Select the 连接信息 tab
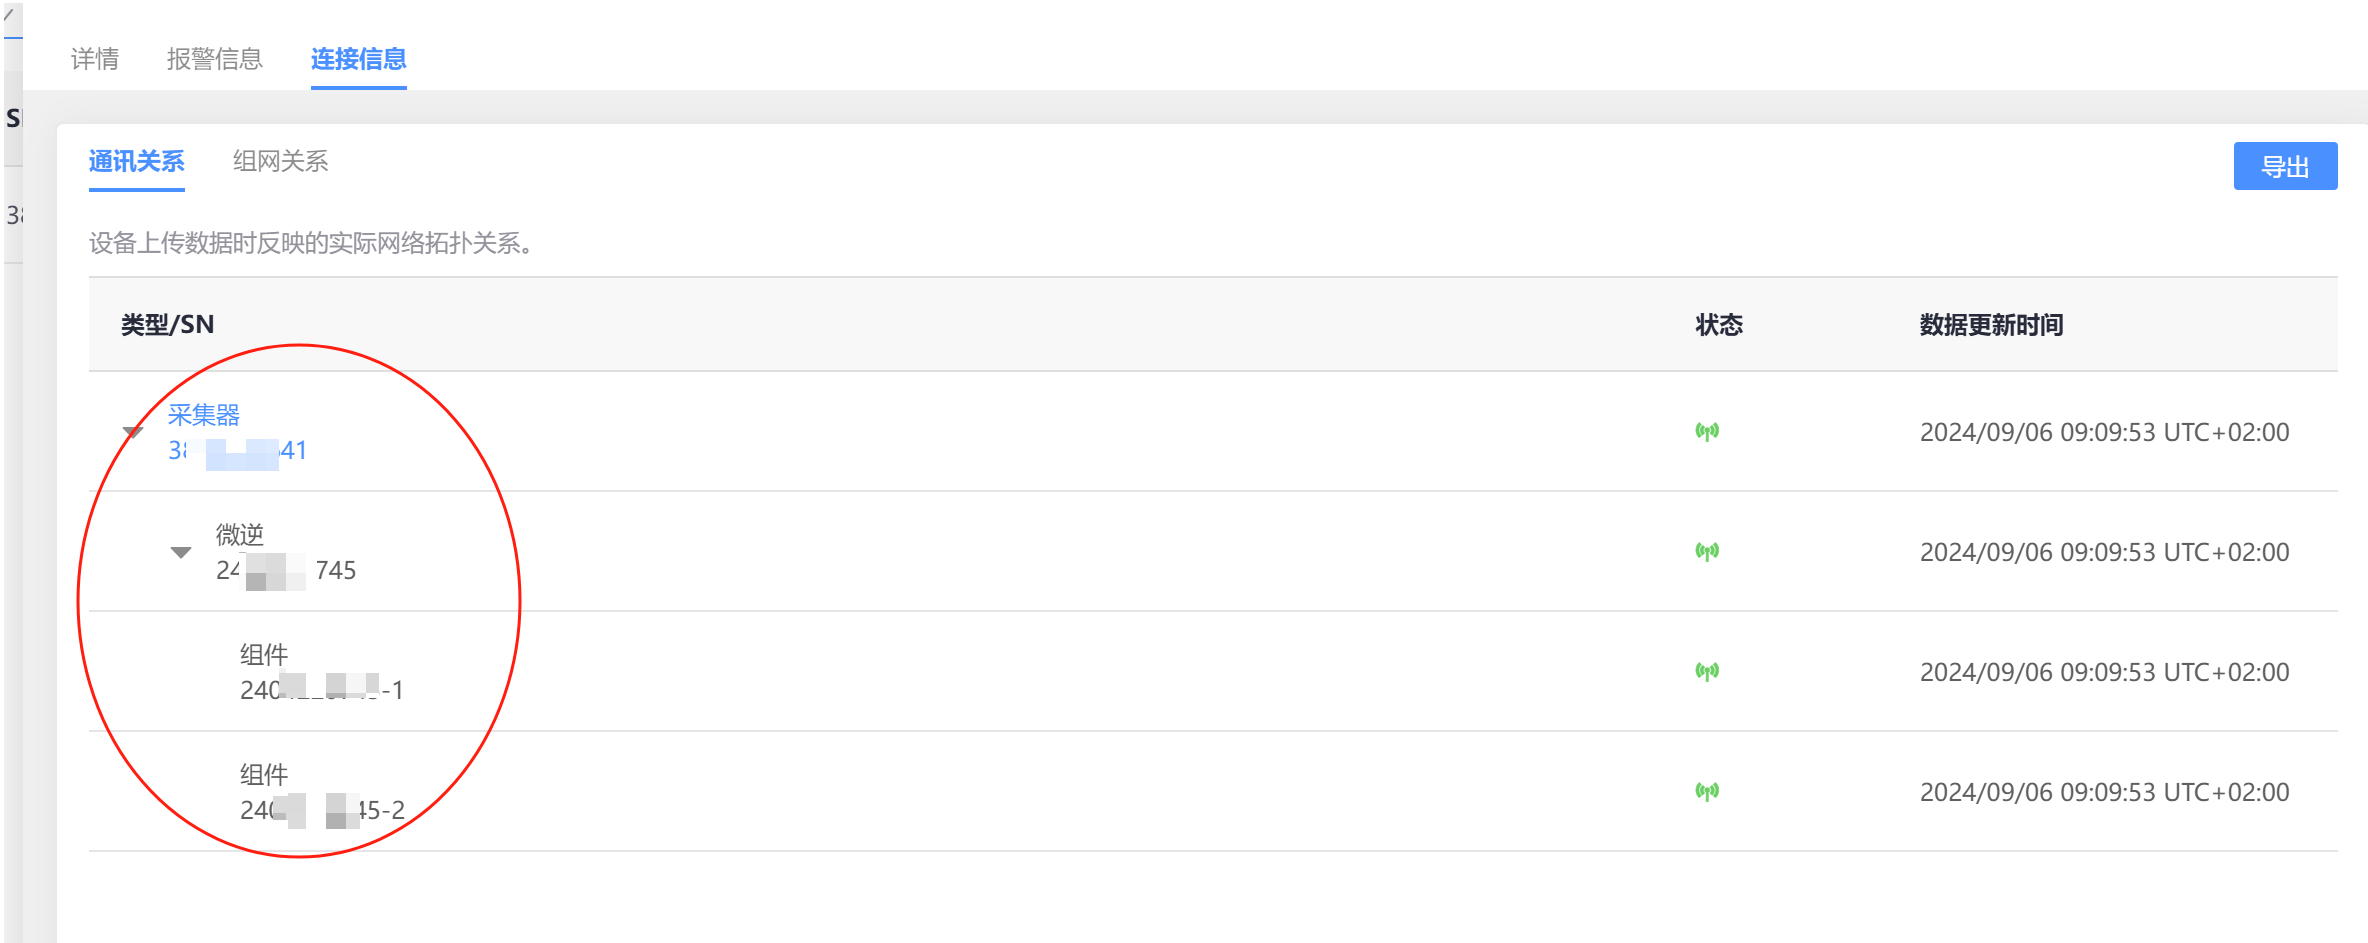 [358, 59]
